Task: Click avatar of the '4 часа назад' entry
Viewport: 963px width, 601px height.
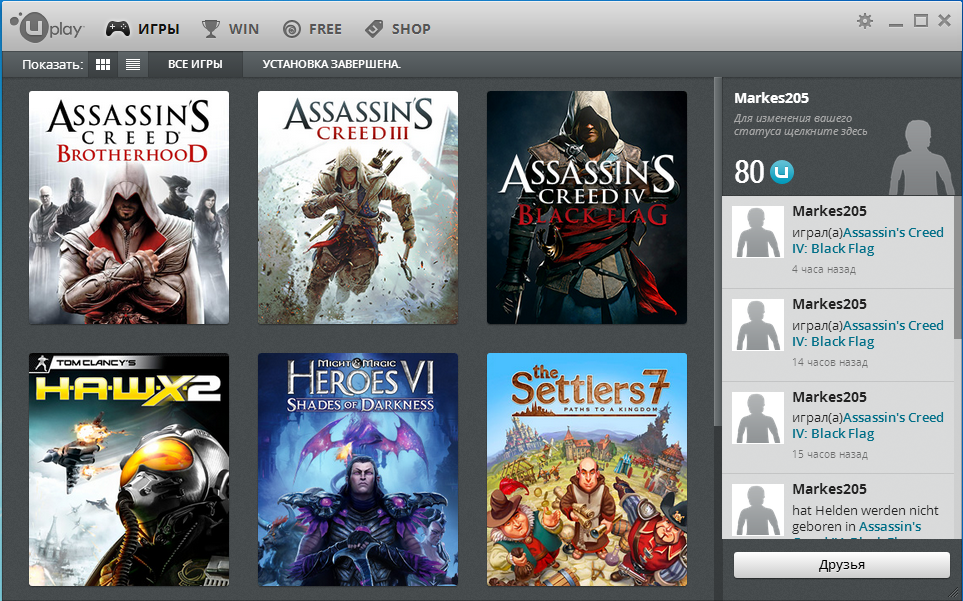Action: tap(758, 231)
